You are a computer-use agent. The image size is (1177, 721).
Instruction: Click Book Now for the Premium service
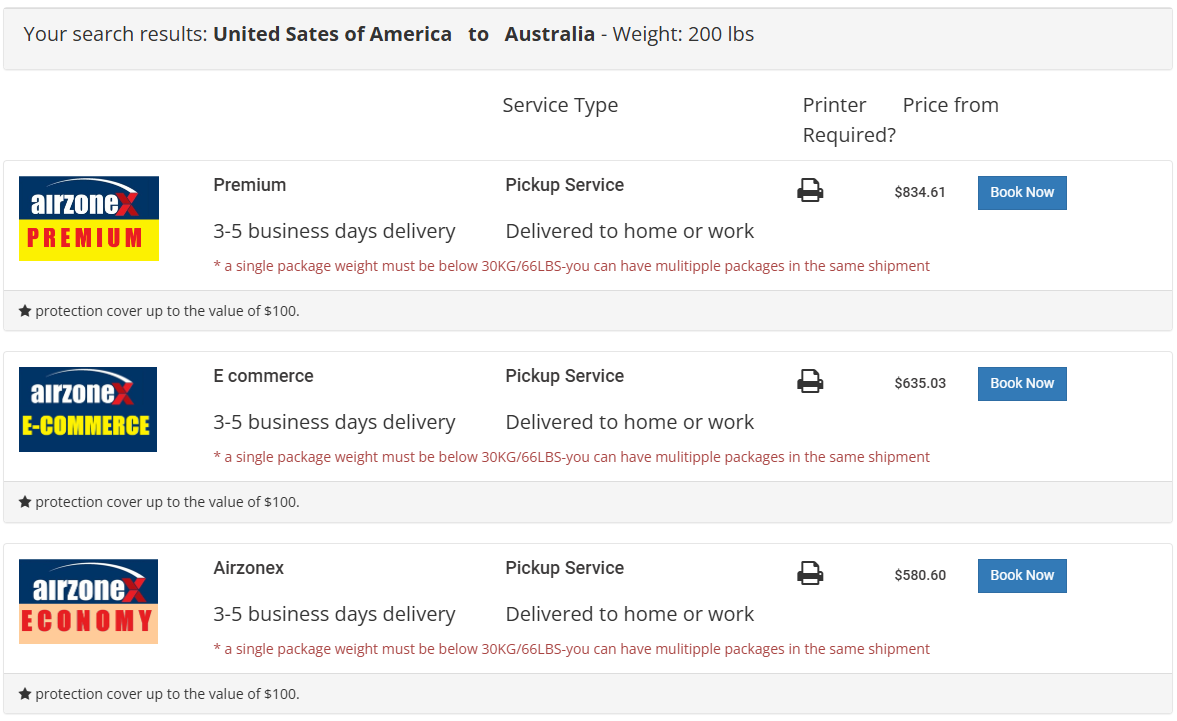point(1021,192)
